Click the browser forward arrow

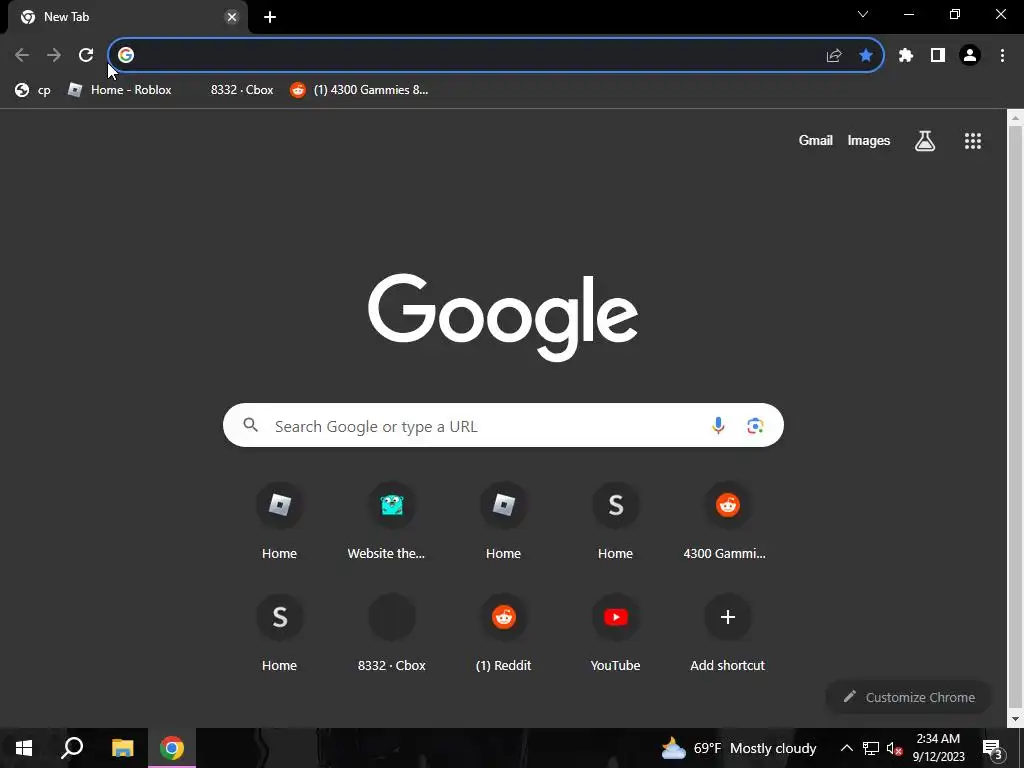pyautogui.click(x=54, y=55)
